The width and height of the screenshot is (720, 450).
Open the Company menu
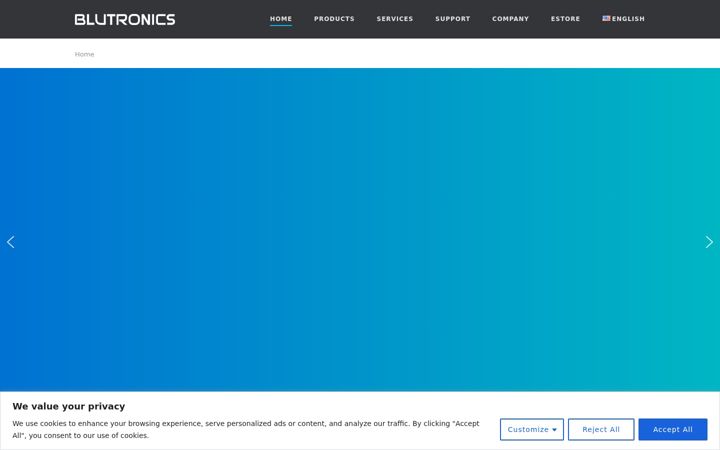coord(511,19)
